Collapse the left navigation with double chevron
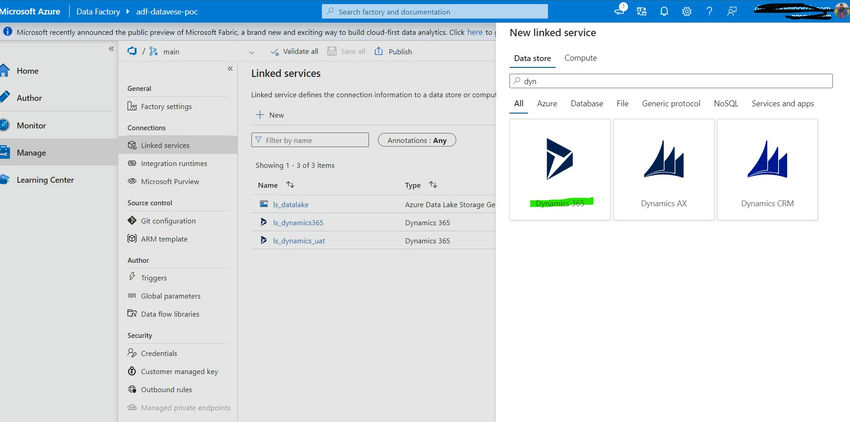This screenshot has width=850, height=422. coord(110,49)
